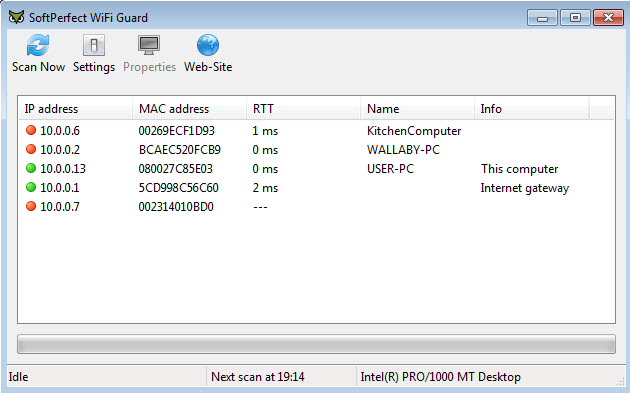Click MAC address 080027C85E03
Viewport: 630px width, 393px height.
point(176,168)
